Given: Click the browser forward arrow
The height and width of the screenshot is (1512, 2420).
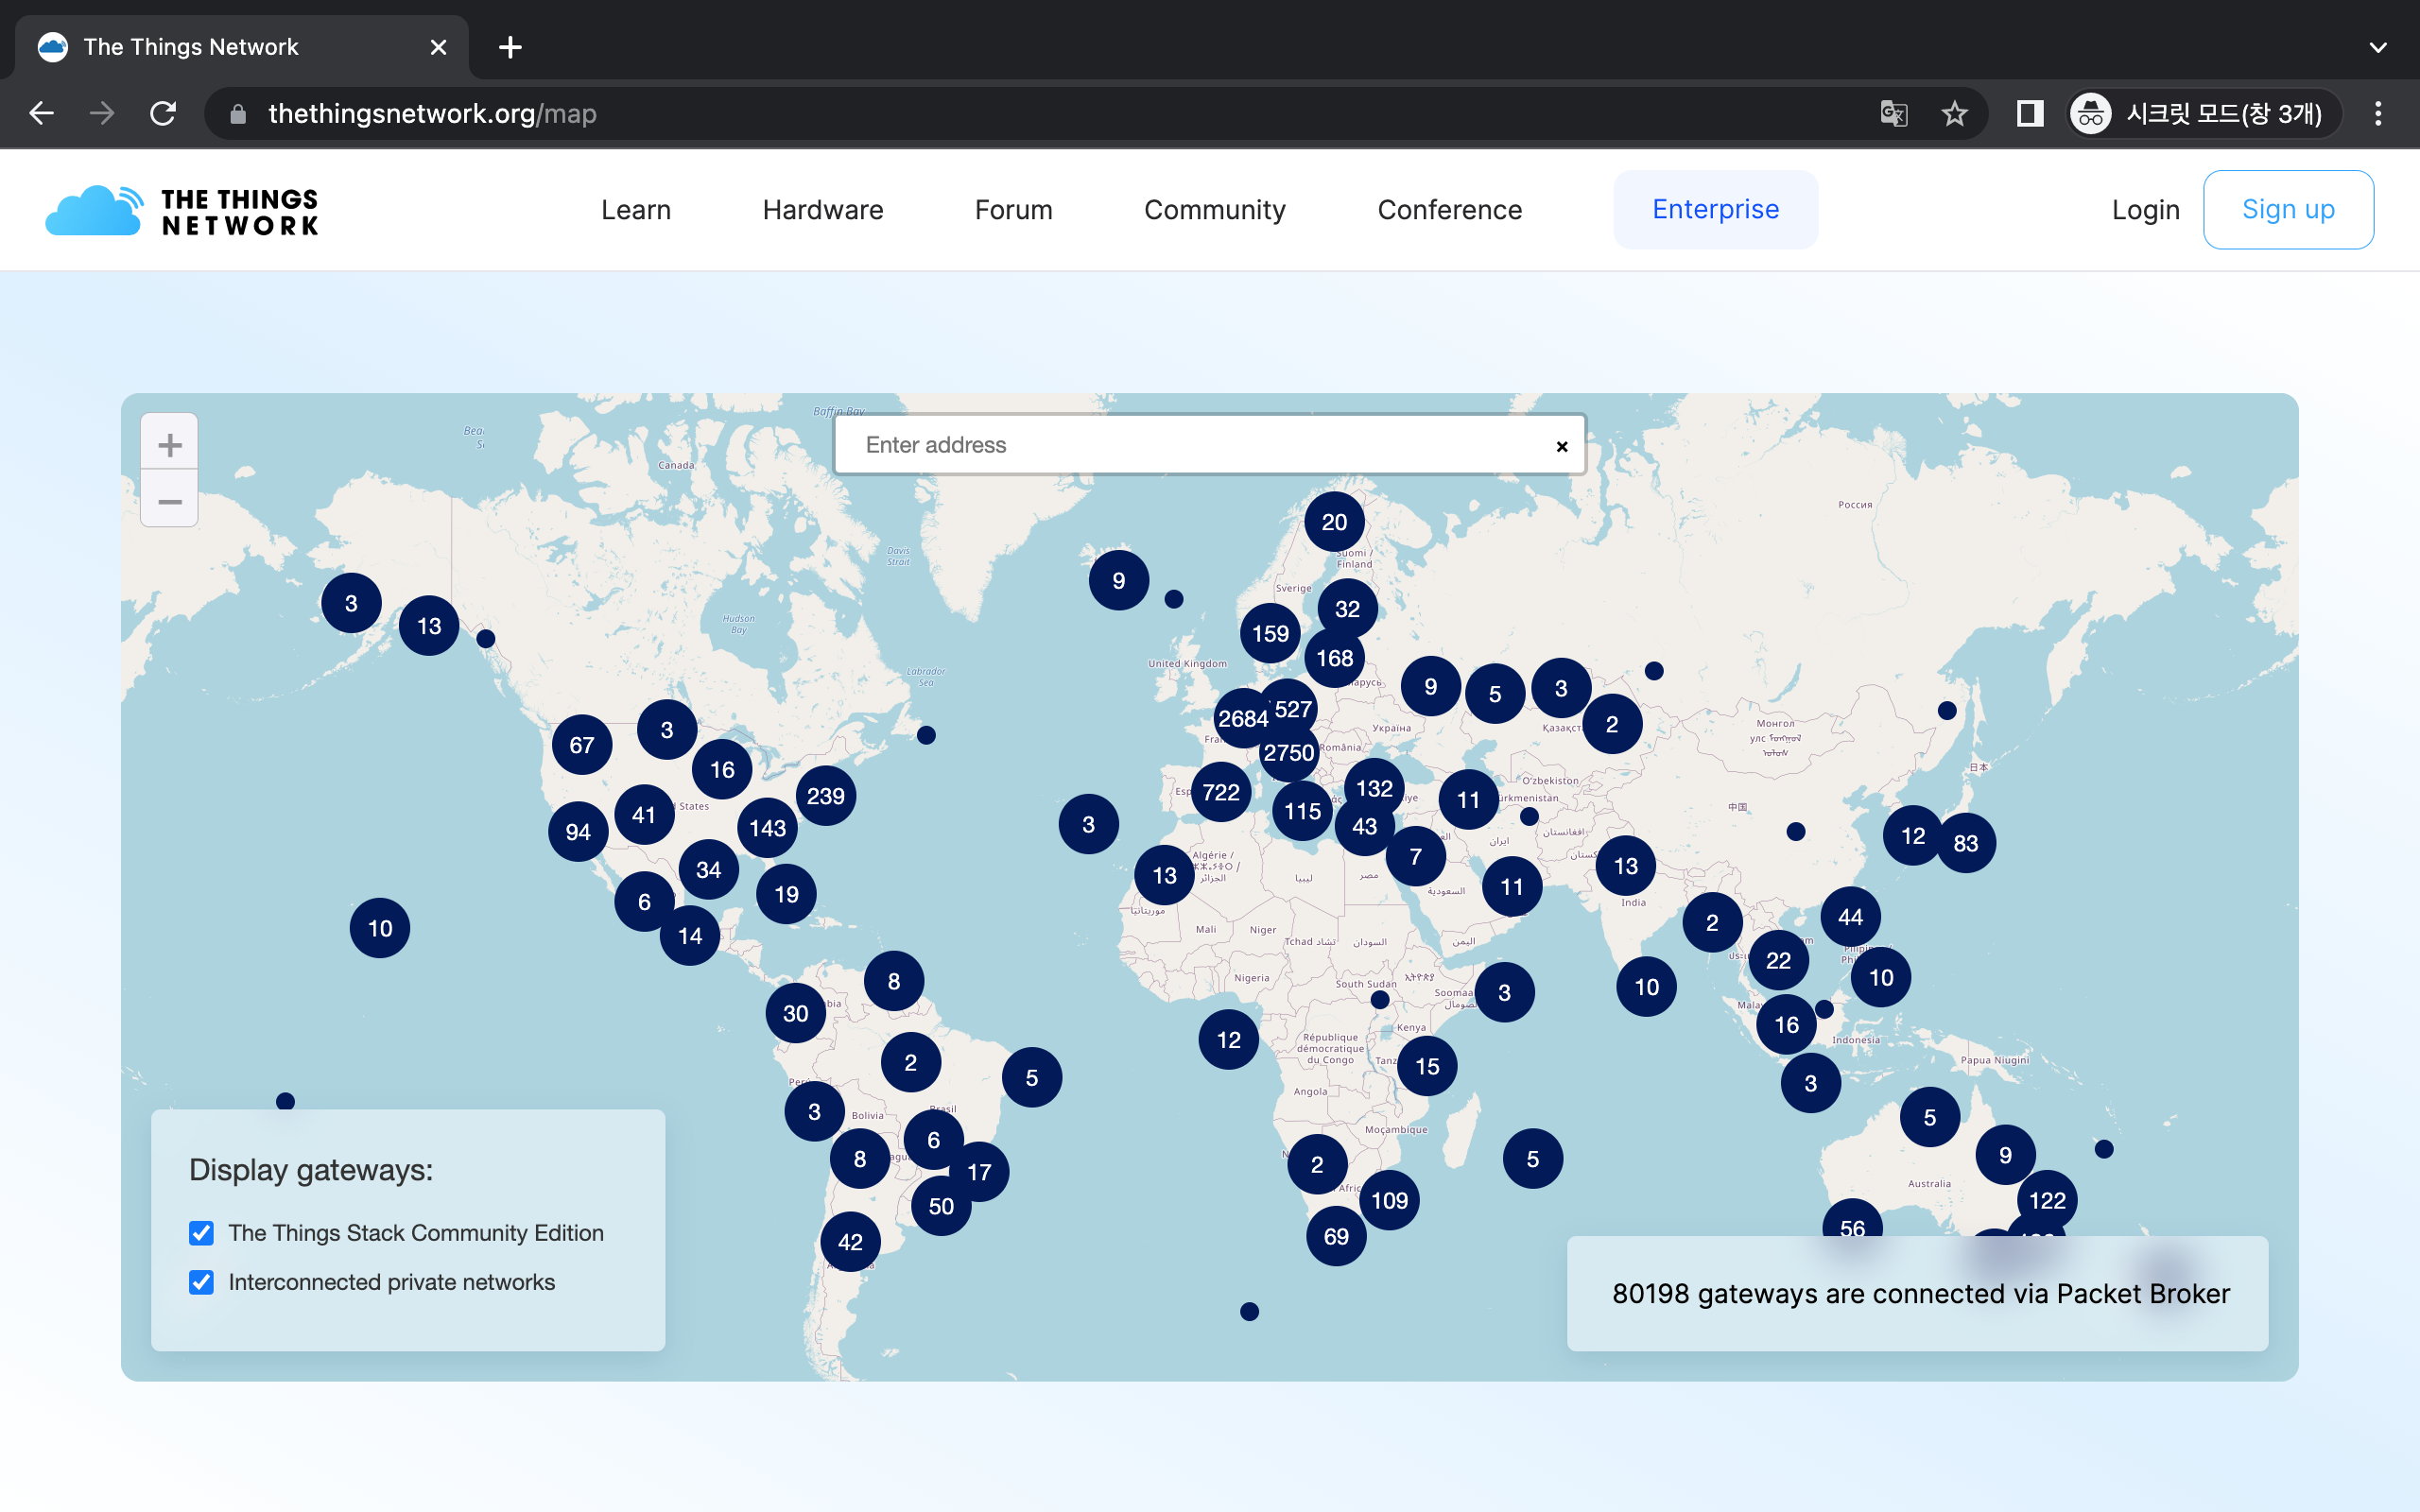Looking at the screenshot, I should [102, 114].
